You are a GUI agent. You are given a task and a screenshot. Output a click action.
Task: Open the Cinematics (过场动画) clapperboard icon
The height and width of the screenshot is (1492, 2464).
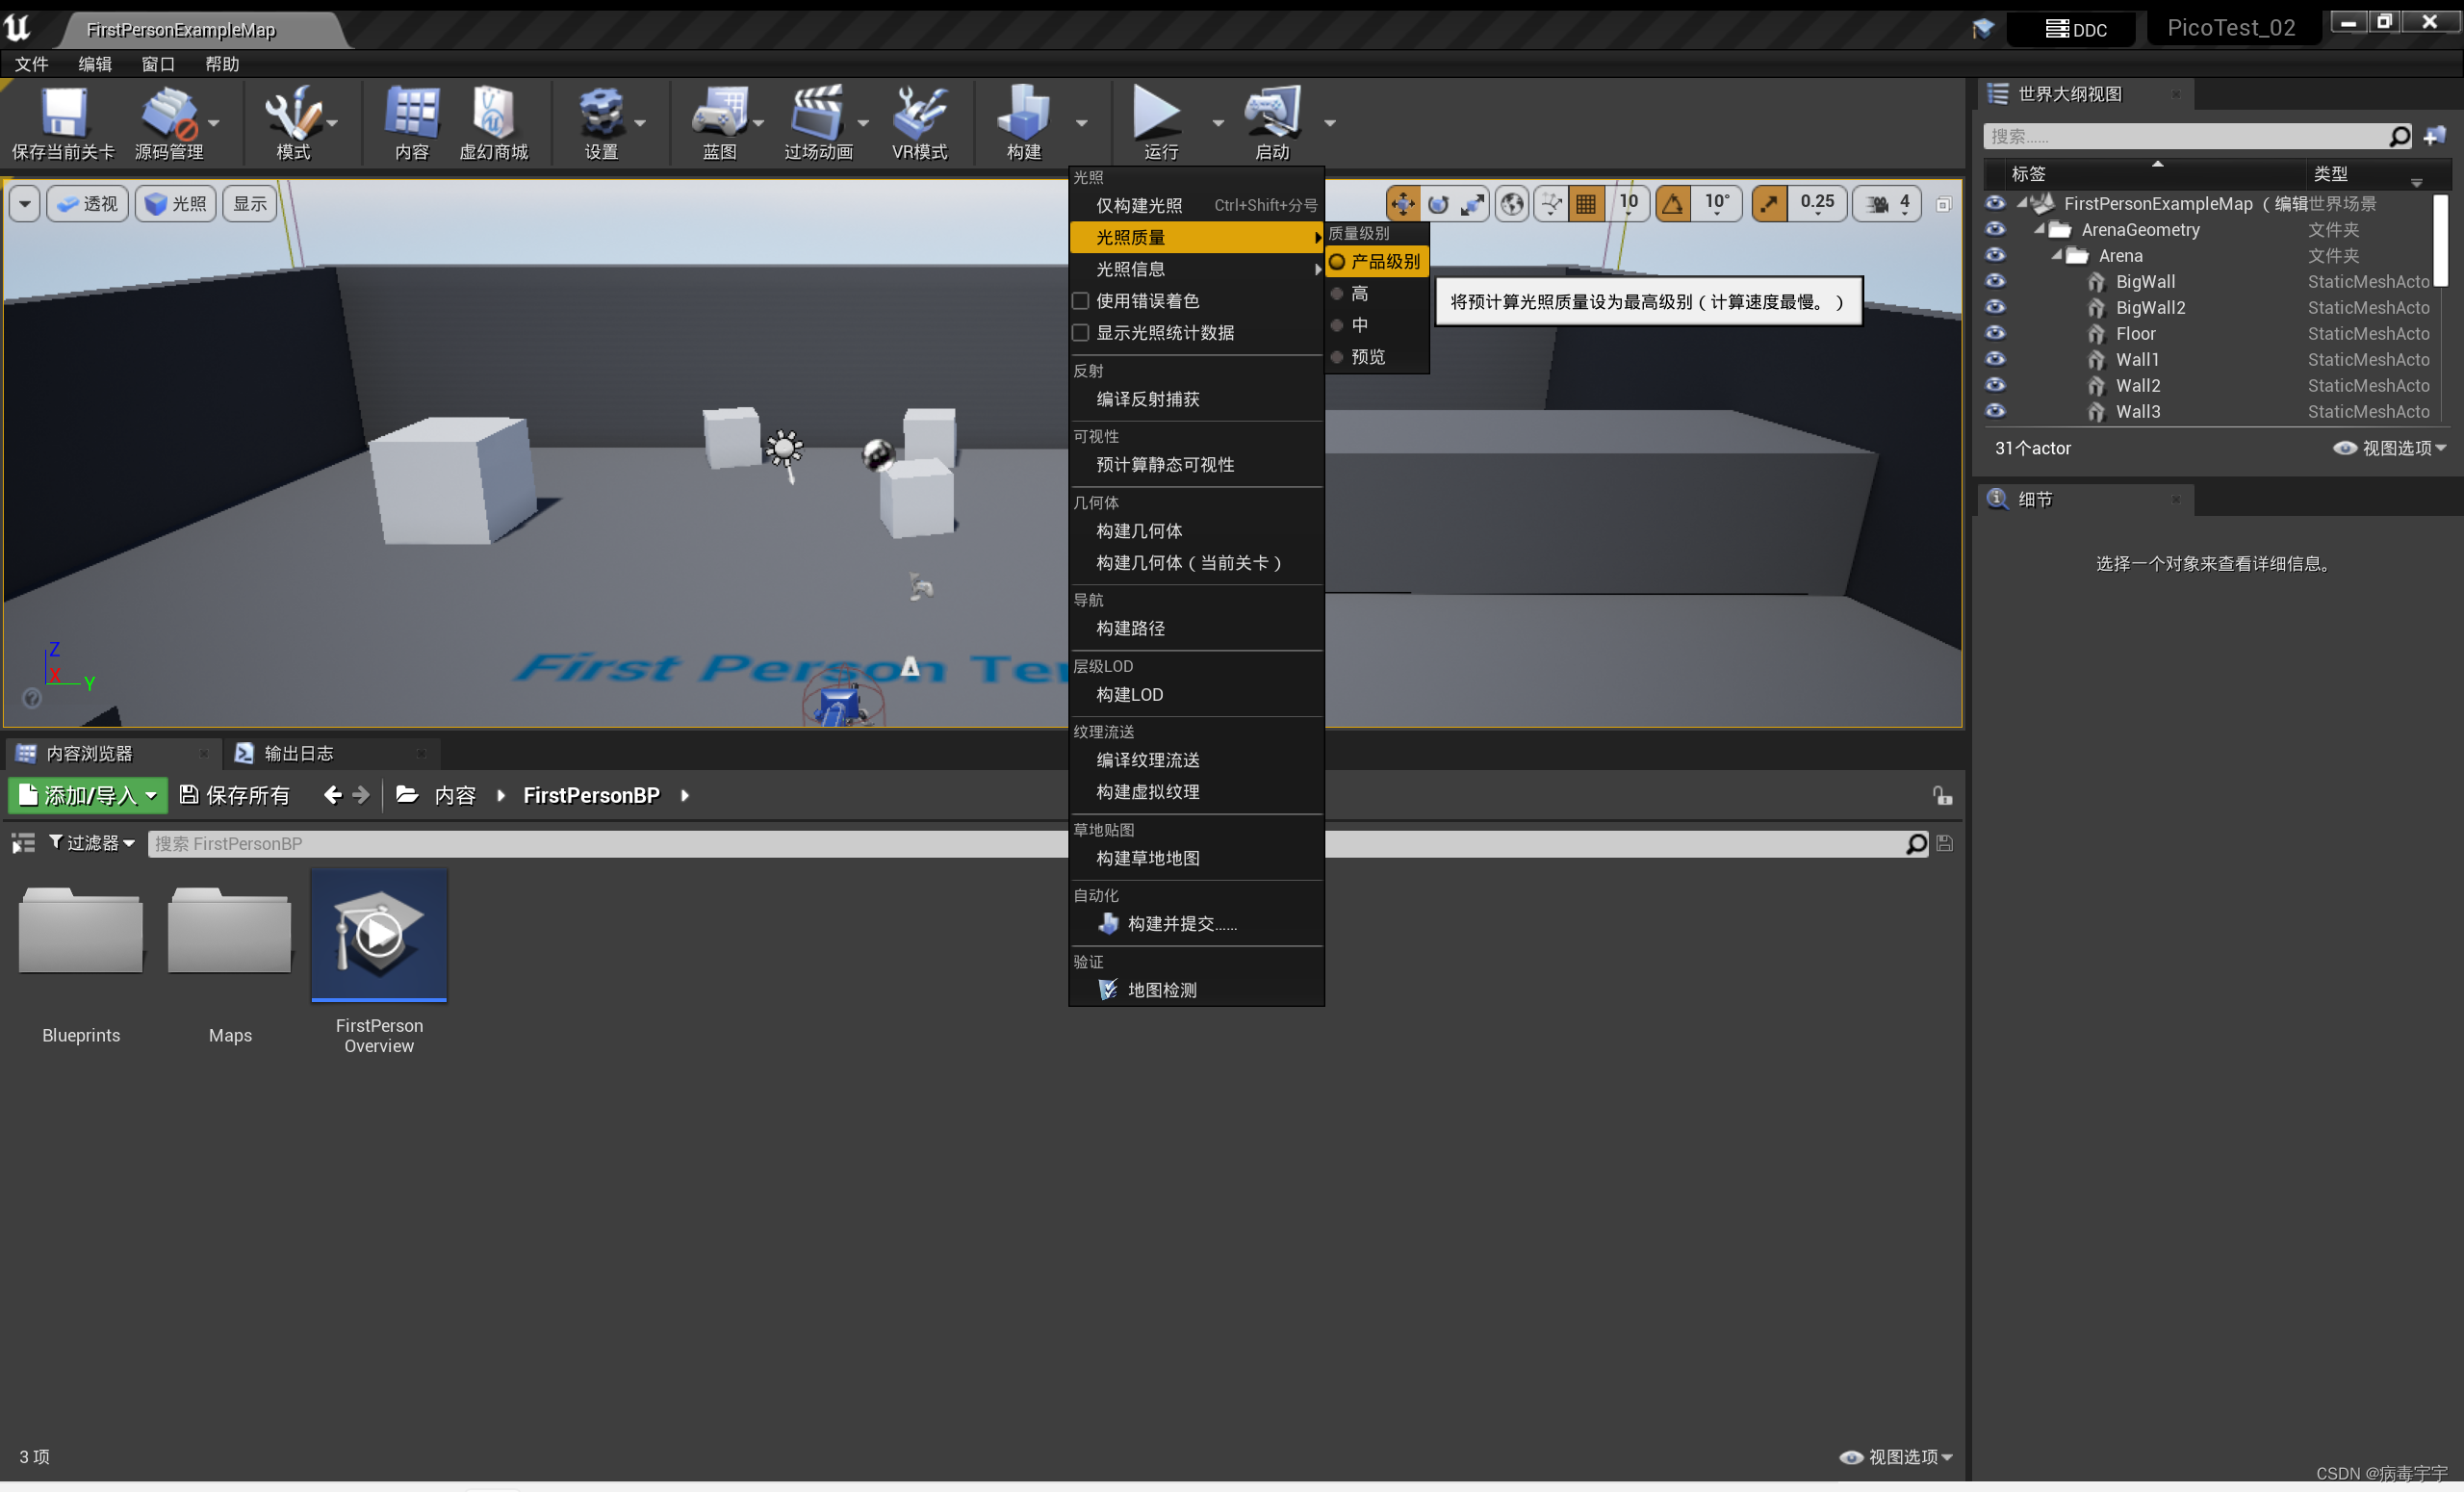point(816,113)
